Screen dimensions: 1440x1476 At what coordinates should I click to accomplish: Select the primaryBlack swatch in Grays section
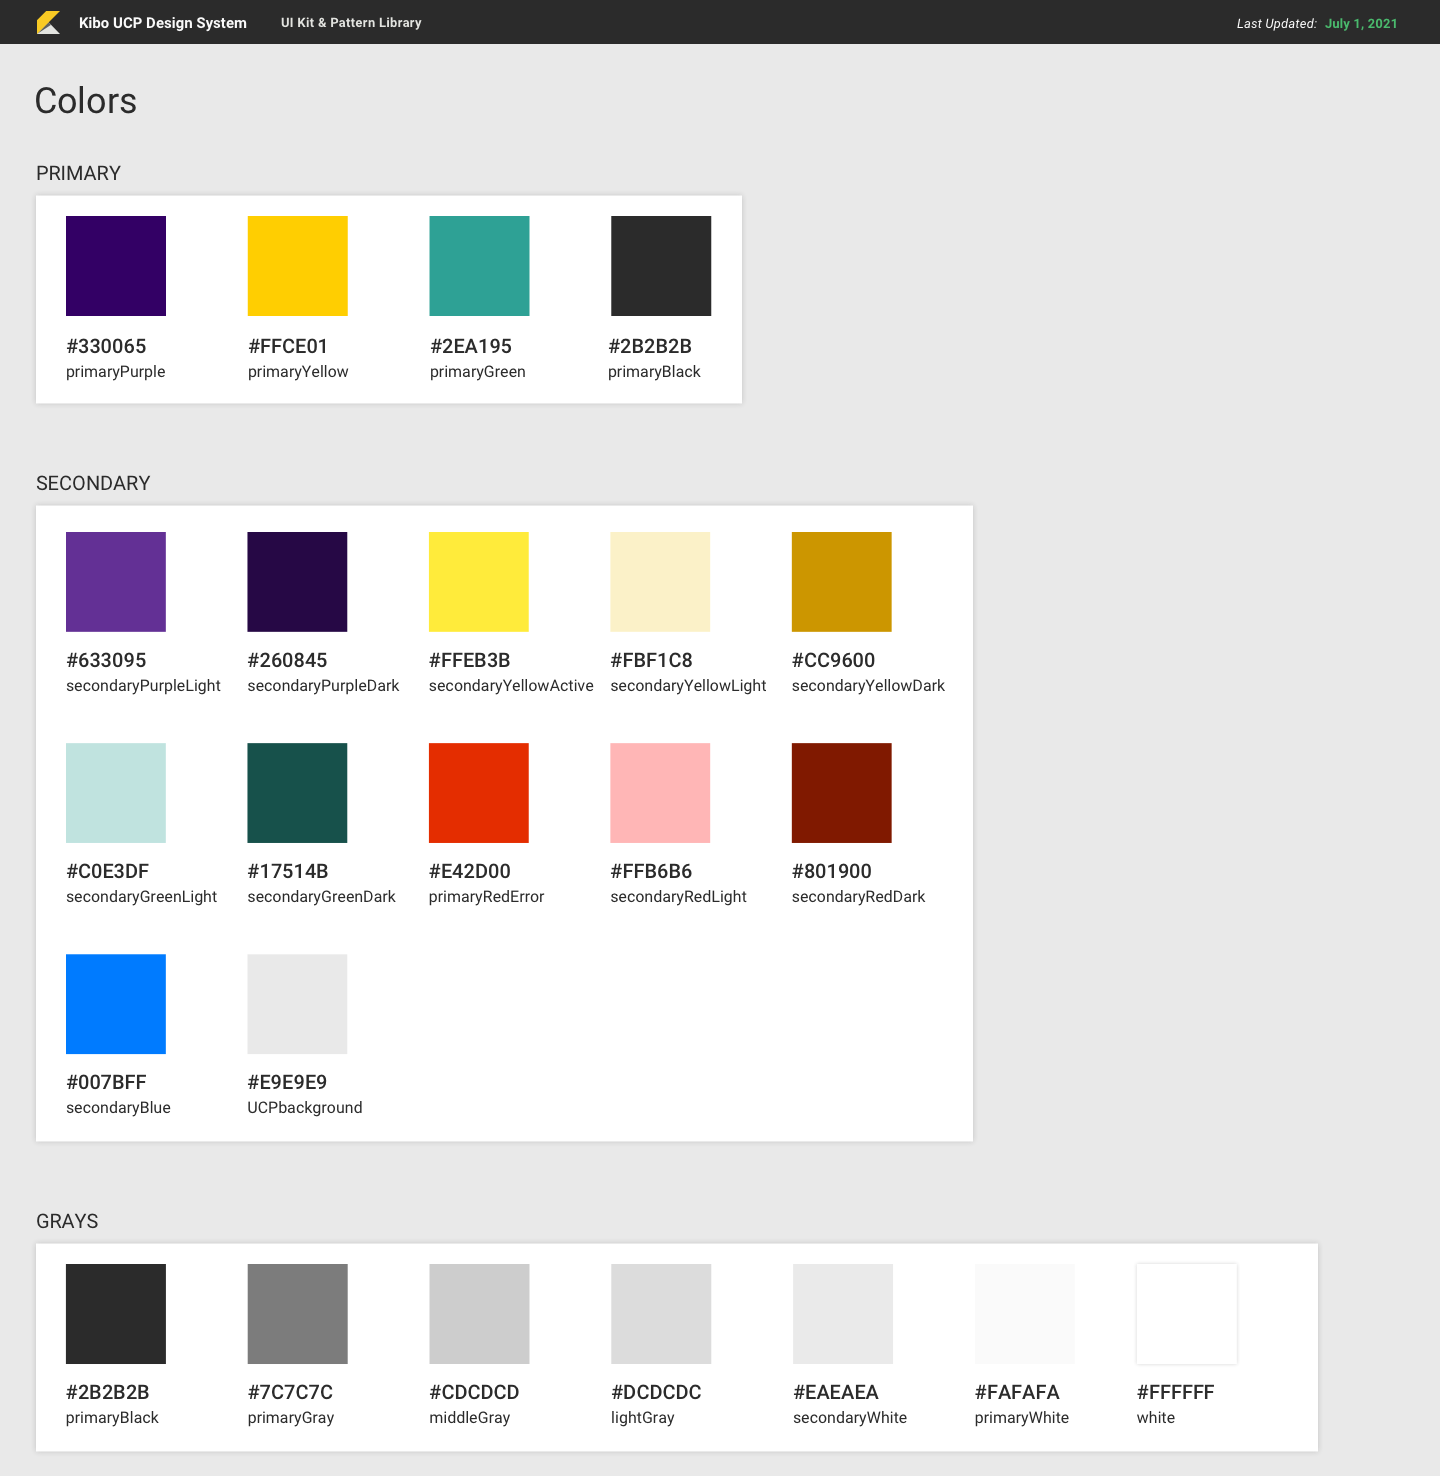[x=116, y=1314]
